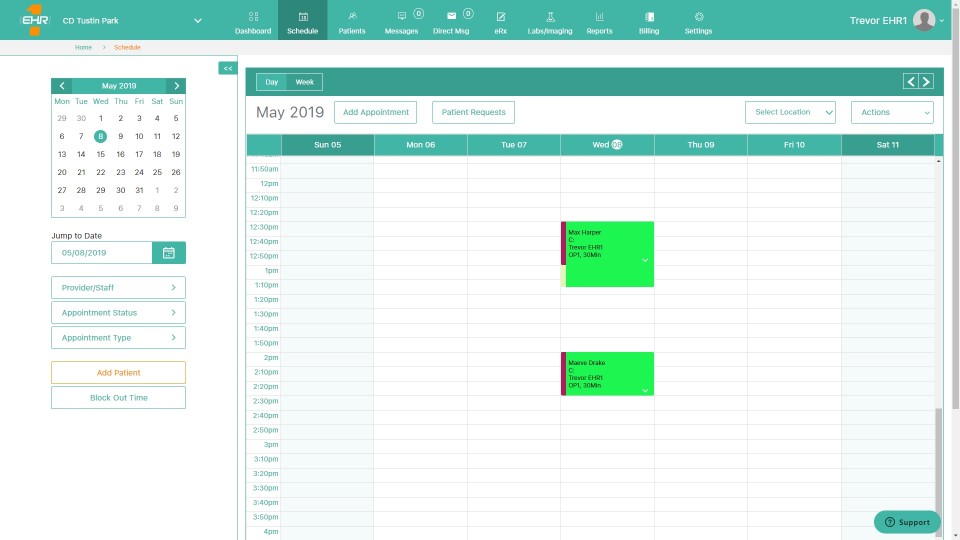Click the Thu 09 column header
The height and width of the screenshot is (540, 960).
pos(701,145)
